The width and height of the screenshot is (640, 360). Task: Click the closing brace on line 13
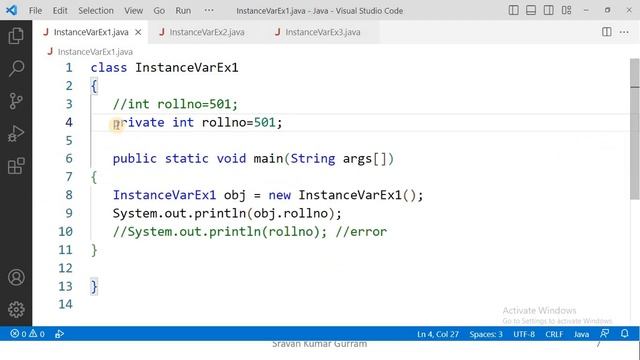(94, 287)
